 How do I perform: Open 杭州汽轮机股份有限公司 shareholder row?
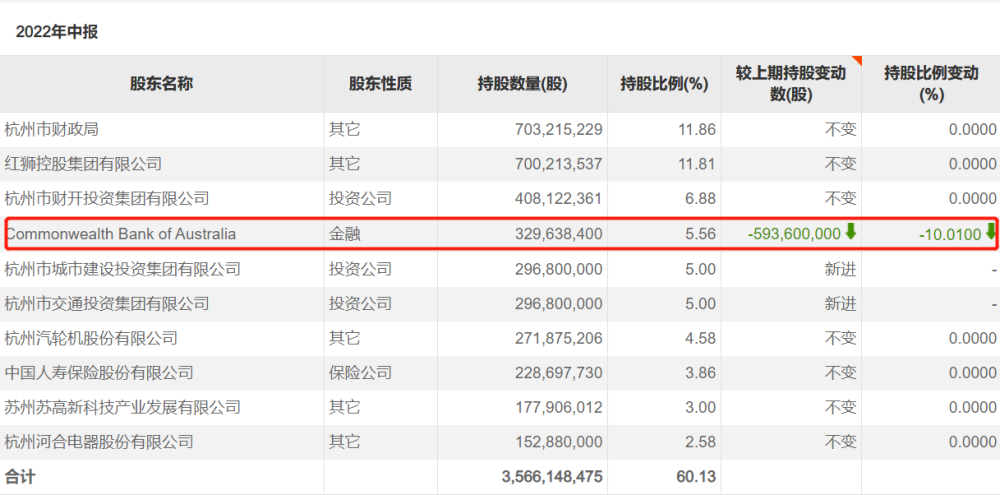pyautogui.click(x=91, y=339)
